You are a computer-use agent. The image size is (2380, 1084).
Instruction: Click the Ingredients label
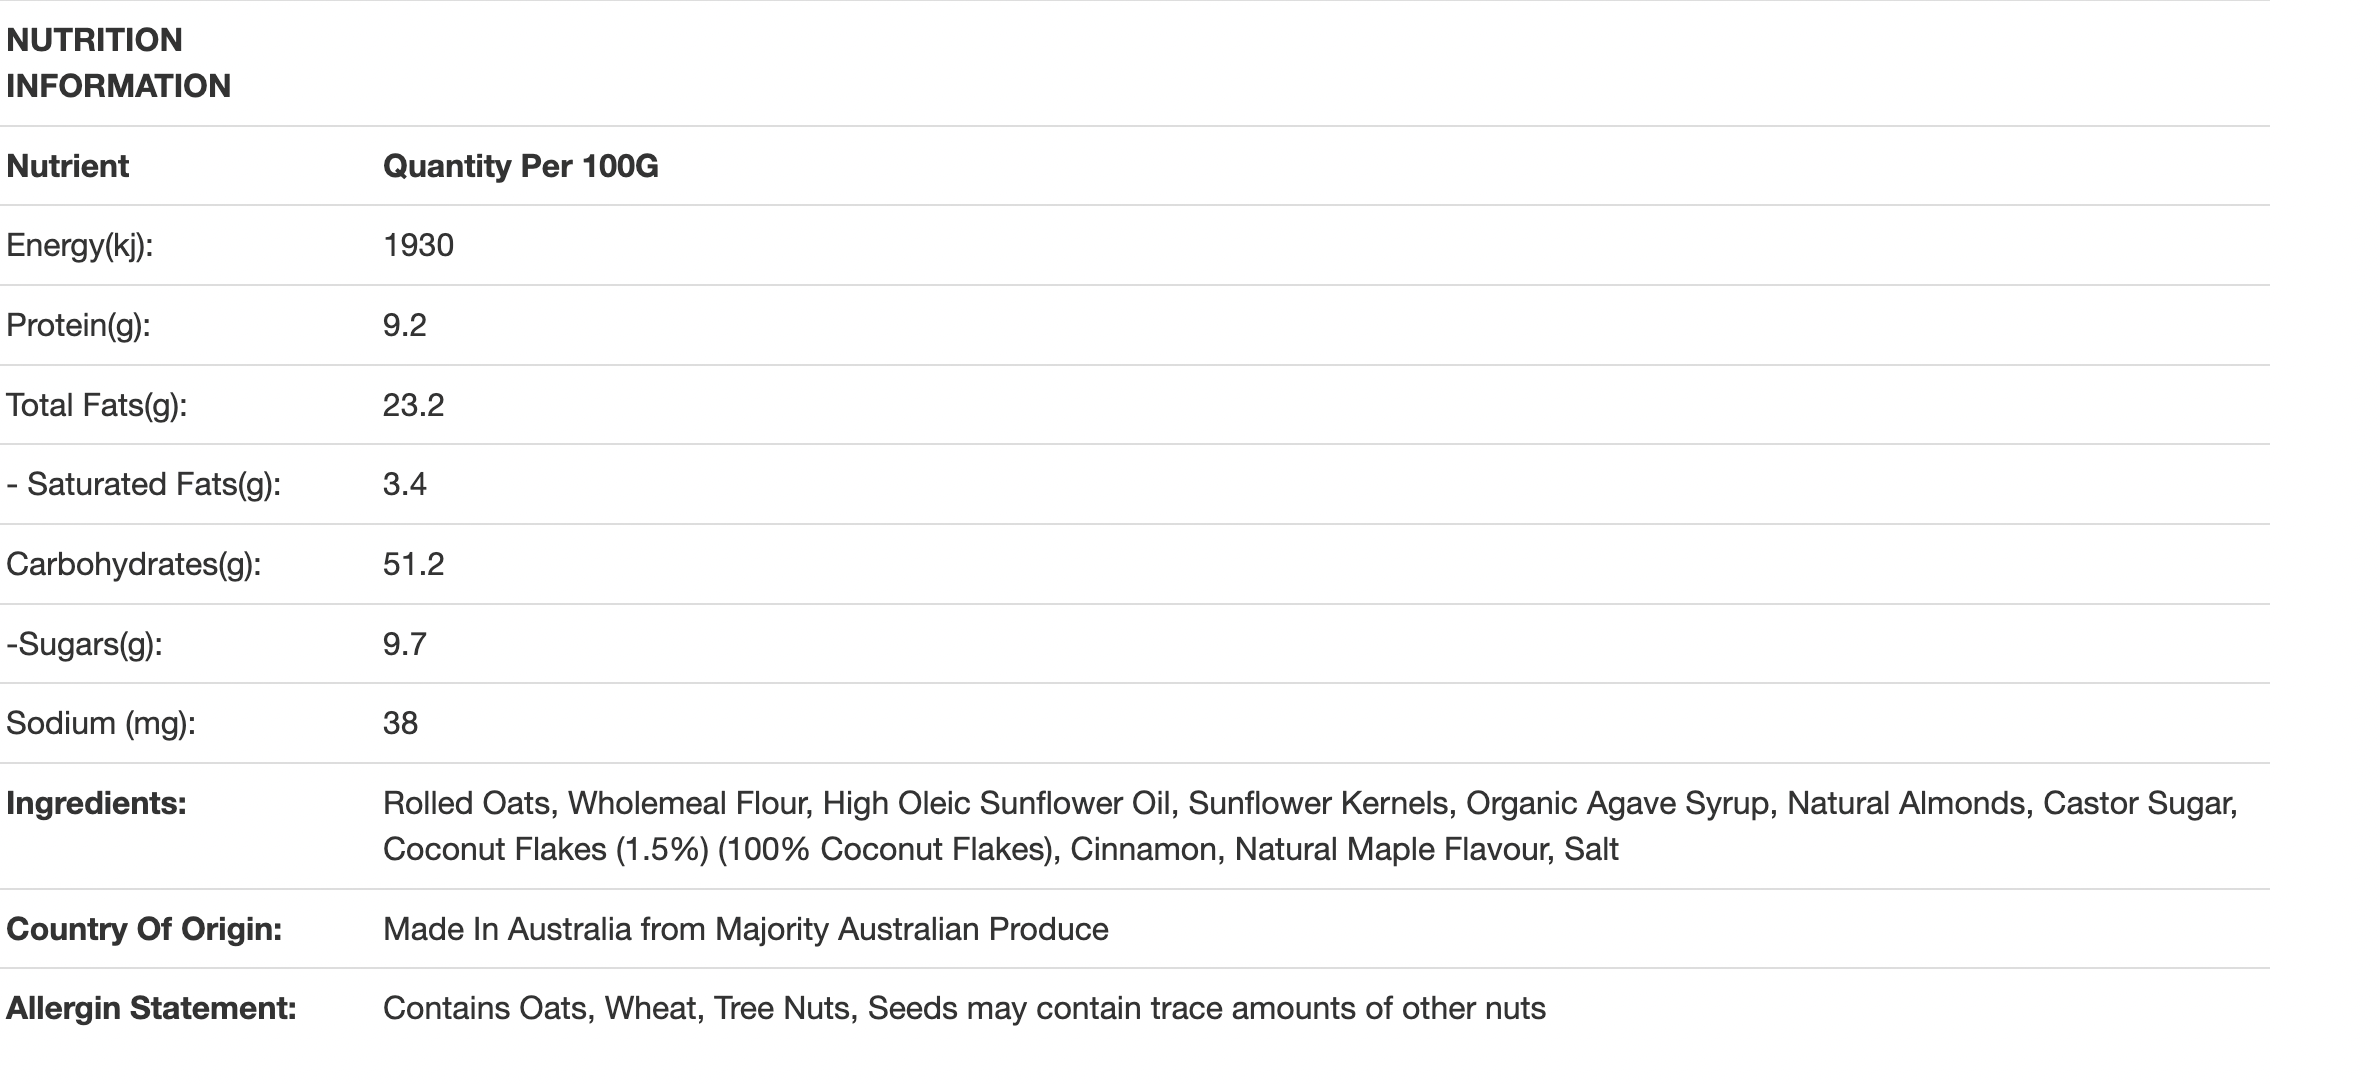tap(96, 803)
